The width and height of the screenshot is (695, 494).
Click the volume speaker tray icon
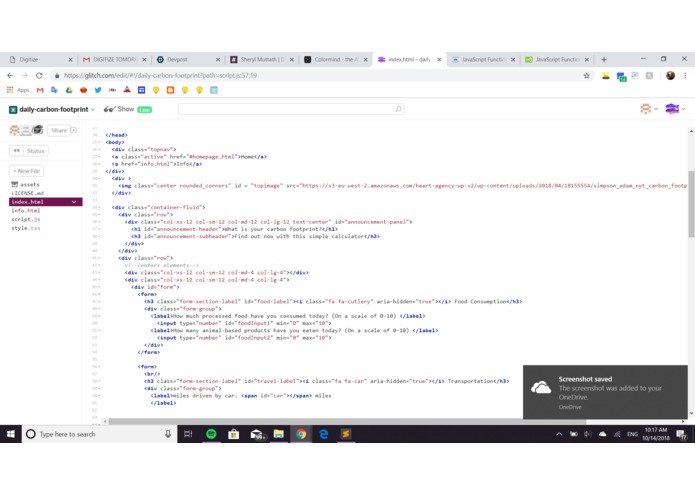[x=588, y=434]
